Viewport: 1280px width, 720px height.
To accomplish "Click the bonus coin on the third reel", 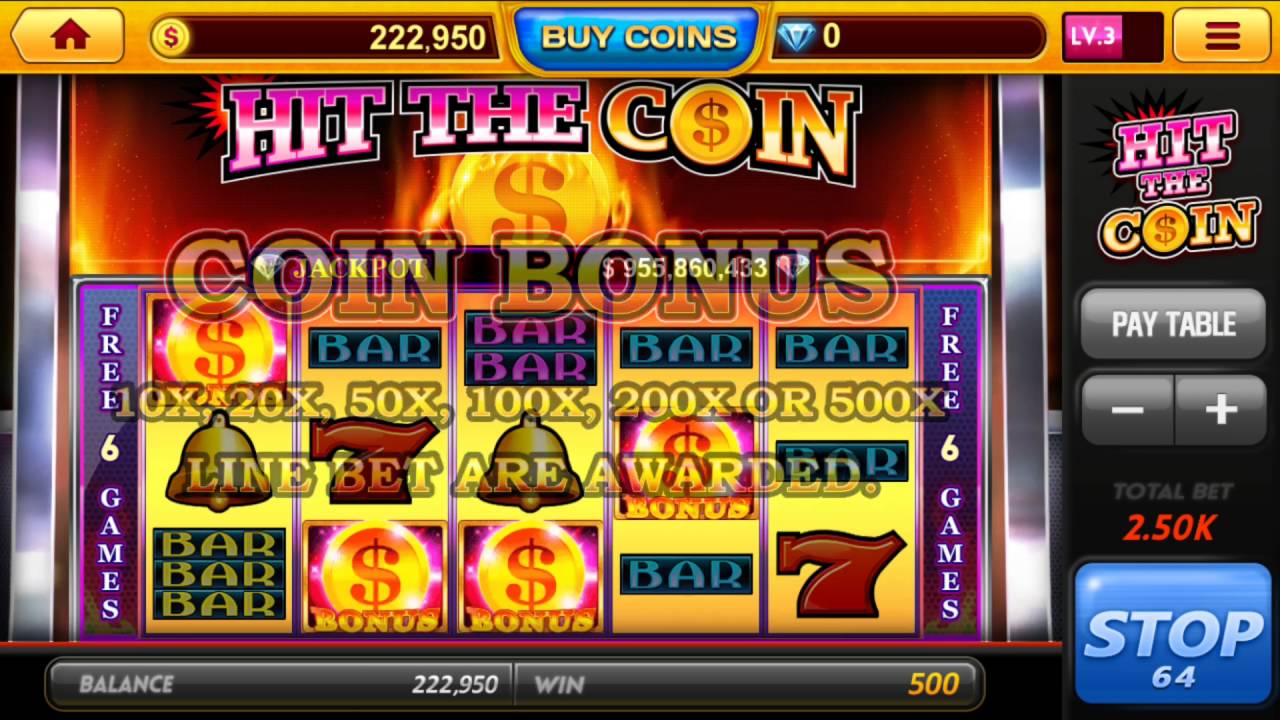I will (530, 577).
